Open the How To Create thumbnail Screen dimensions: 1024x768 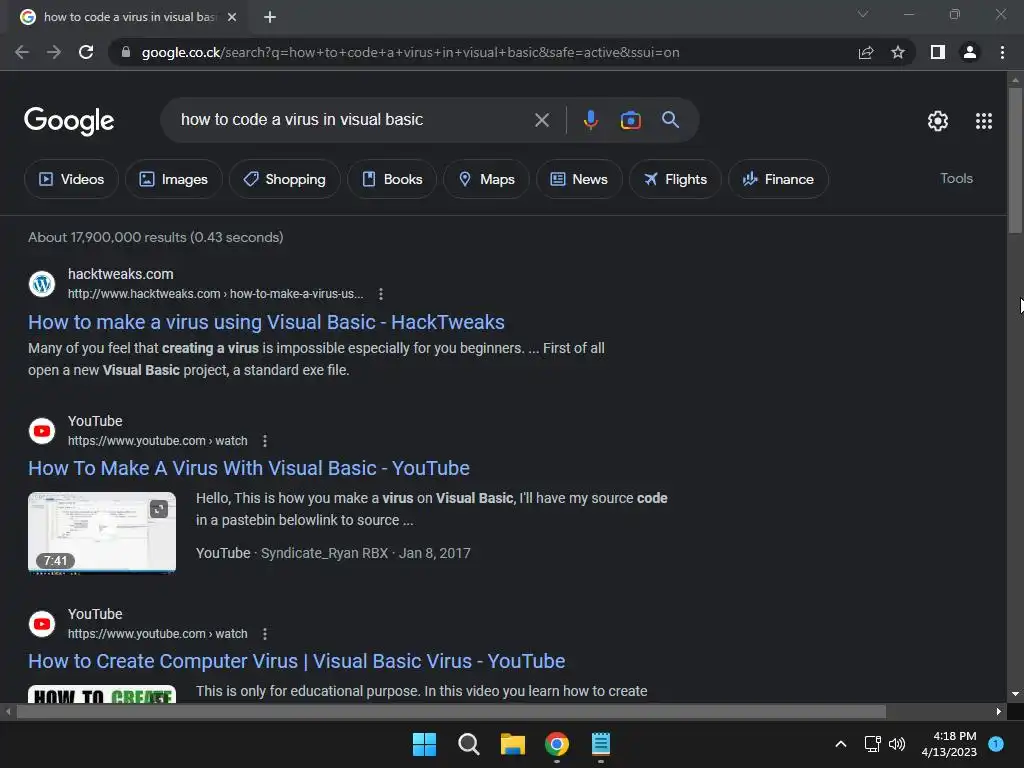(102, 694)
